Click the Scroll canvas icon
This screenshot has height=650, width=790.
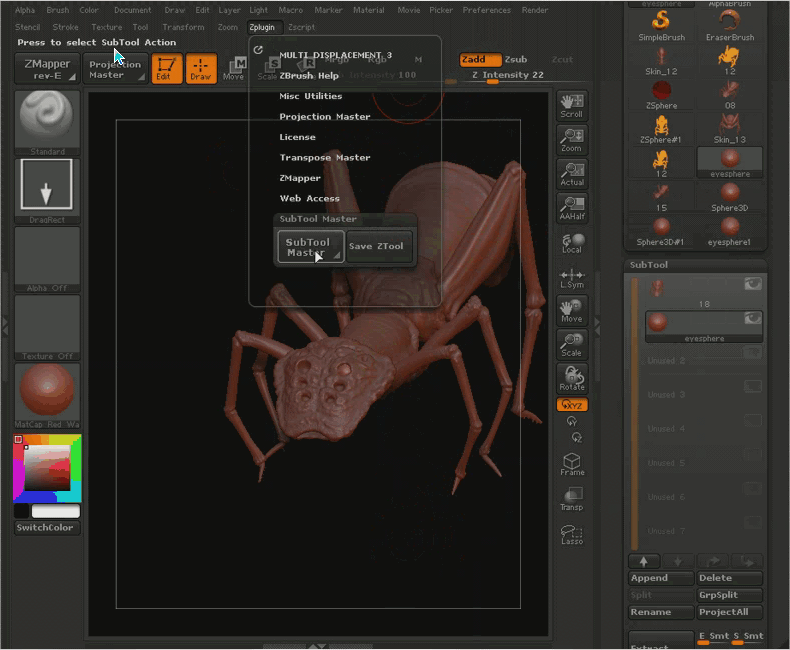[x=572, y=106]
